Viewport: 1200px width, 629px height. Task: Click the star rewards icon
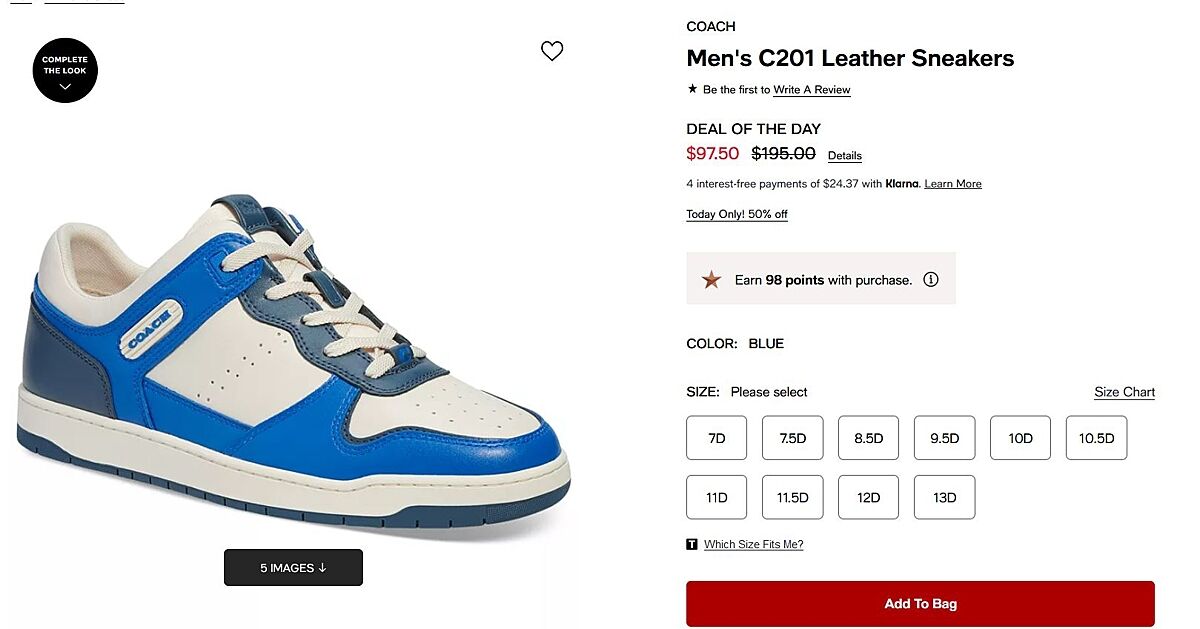pos(711,280)
